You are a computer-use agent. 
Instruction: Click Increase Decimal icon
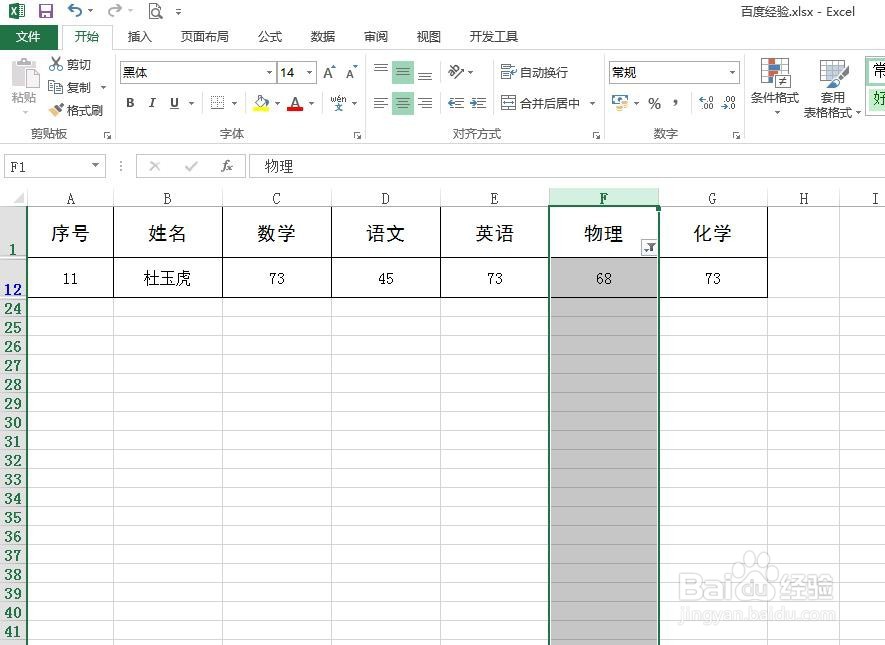[x=704, y=102]
